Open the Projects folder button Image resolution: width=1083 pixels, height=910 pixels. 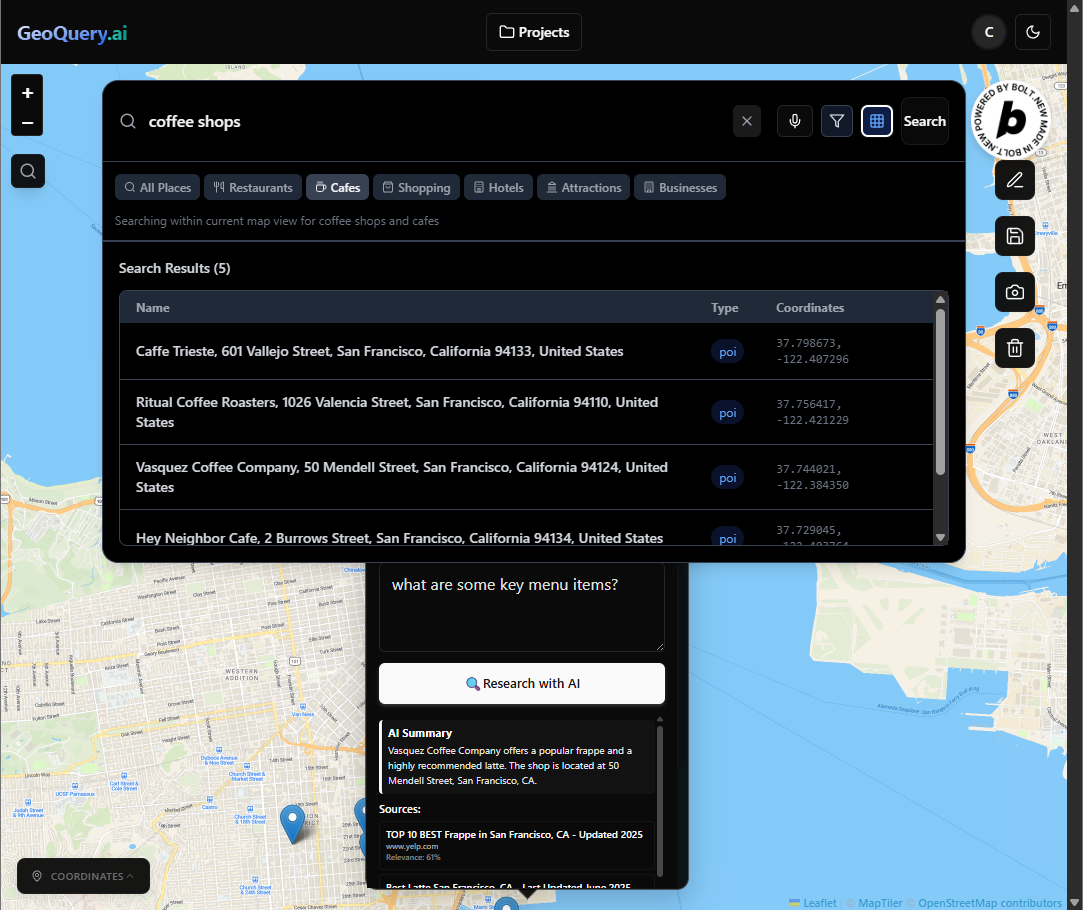534,32
